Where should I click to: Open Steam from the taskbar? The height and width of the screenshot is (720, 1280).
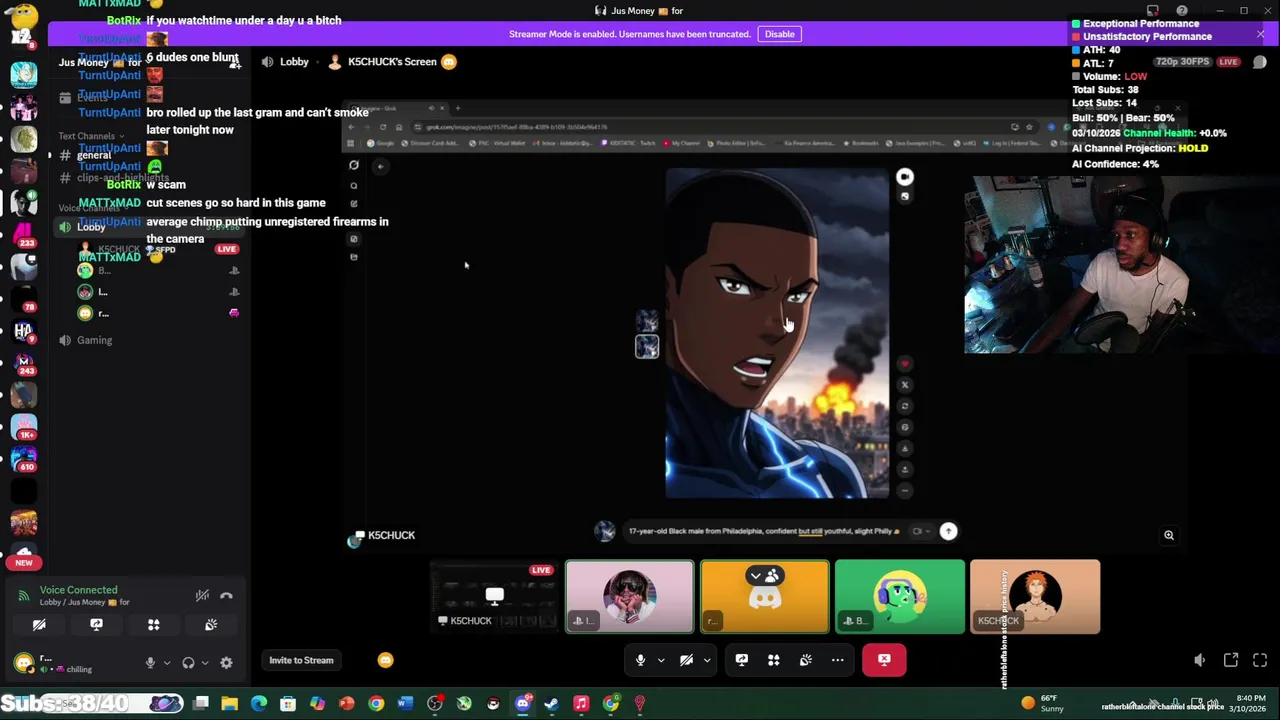(x=551, y=704)
